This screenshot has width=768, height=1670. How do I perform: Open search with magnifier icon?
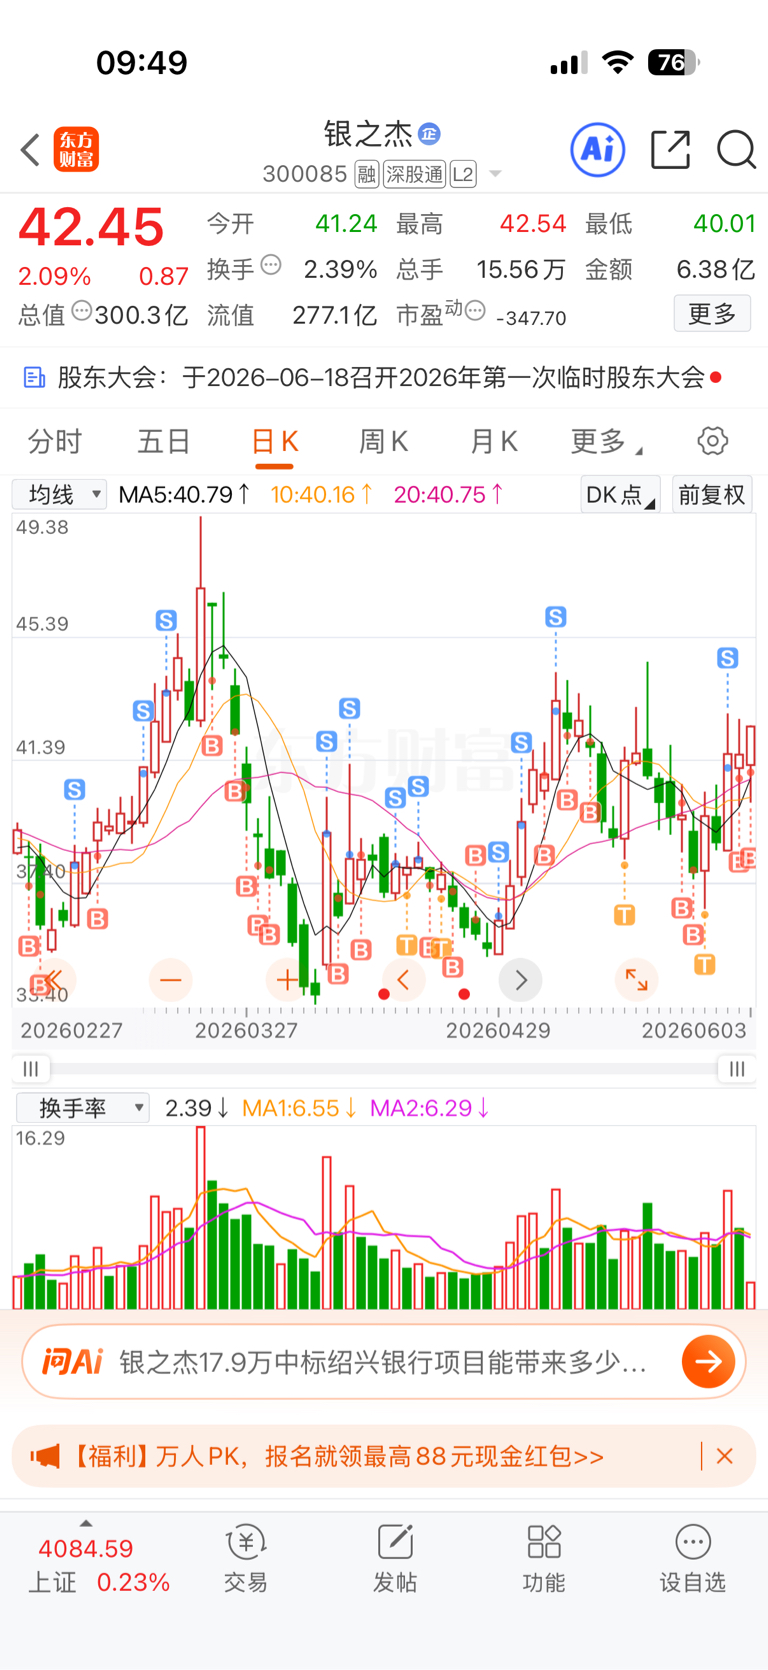(x=736, y=150)
